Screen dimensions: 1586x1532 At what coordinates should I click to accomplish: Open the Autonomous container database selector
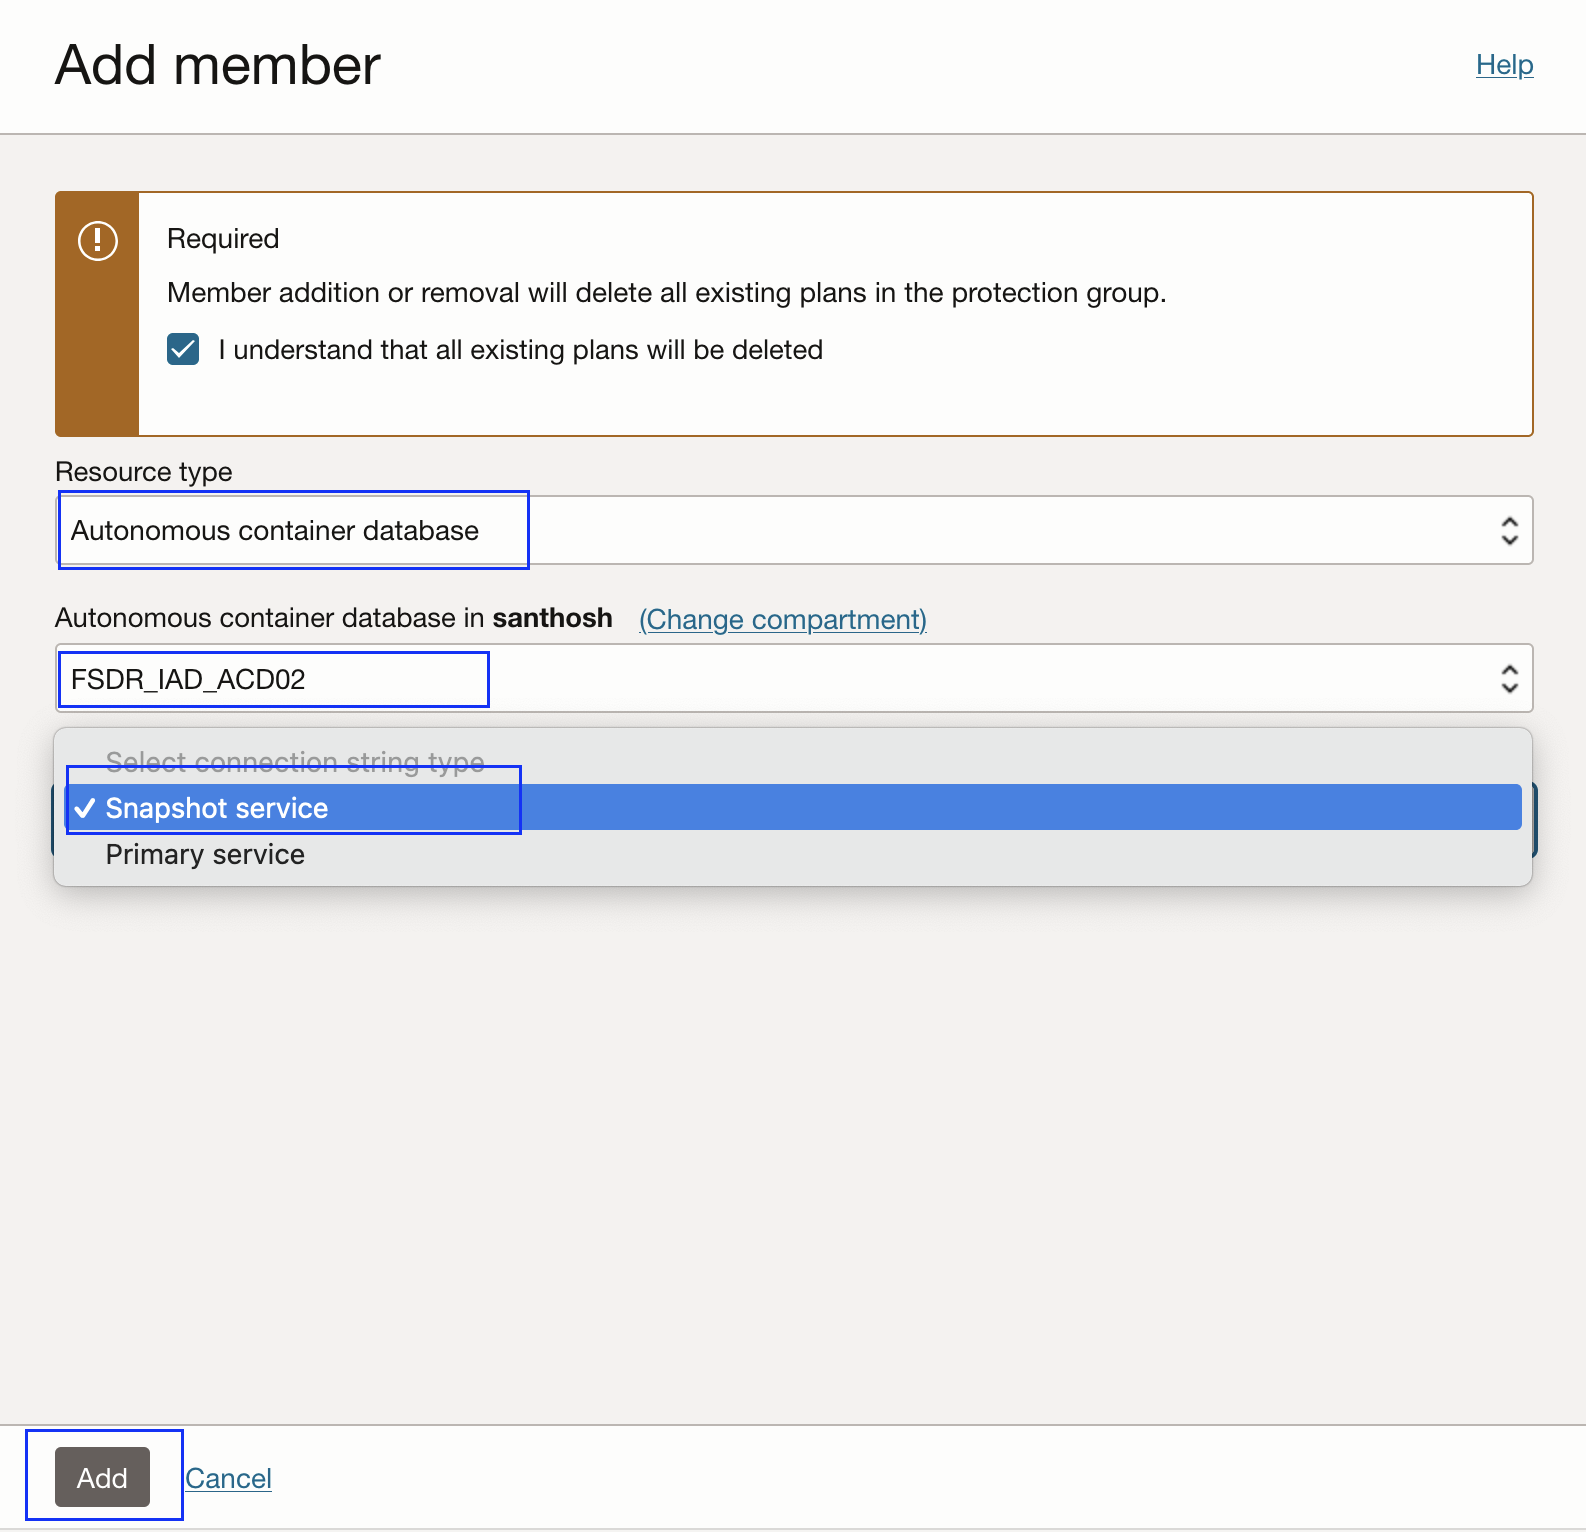tap(780, 679)
